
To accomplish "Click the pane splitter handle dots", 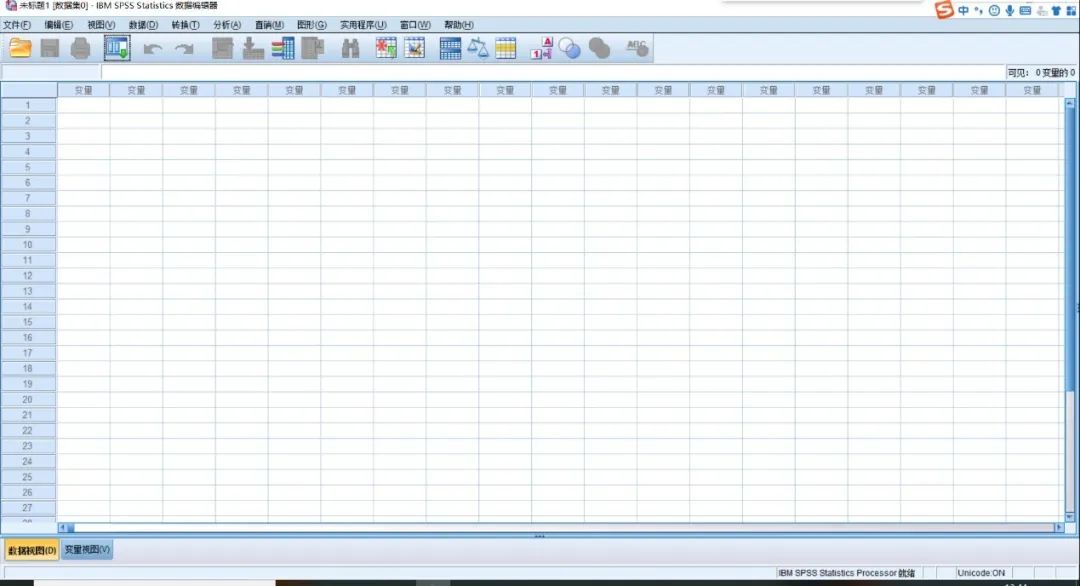I will [539, 536].
